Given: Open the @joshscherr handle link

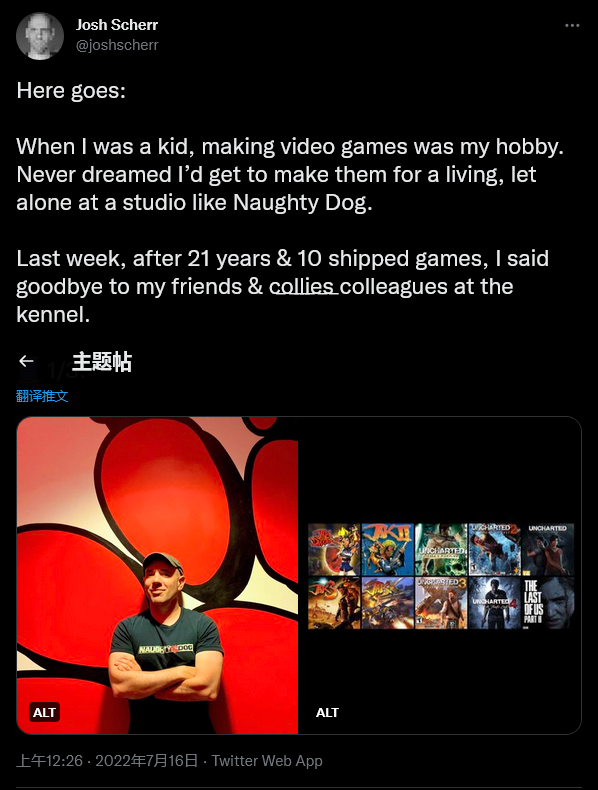Looking at the screenshot, I should [x=117, y=45].
